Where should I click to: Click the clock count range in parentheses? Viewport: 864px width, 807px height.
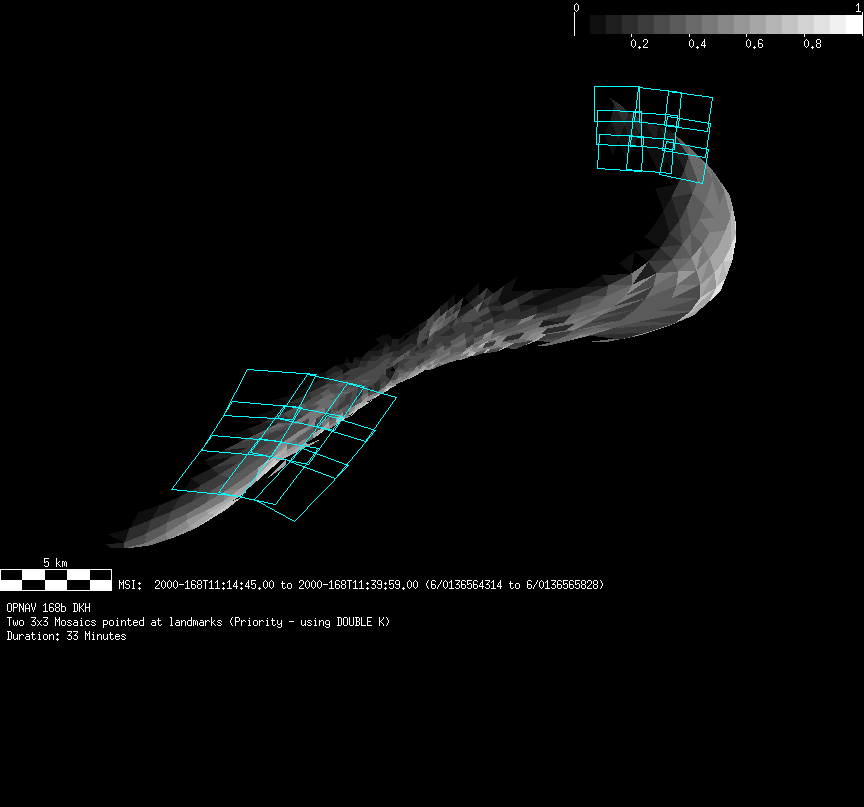[514, 585]
